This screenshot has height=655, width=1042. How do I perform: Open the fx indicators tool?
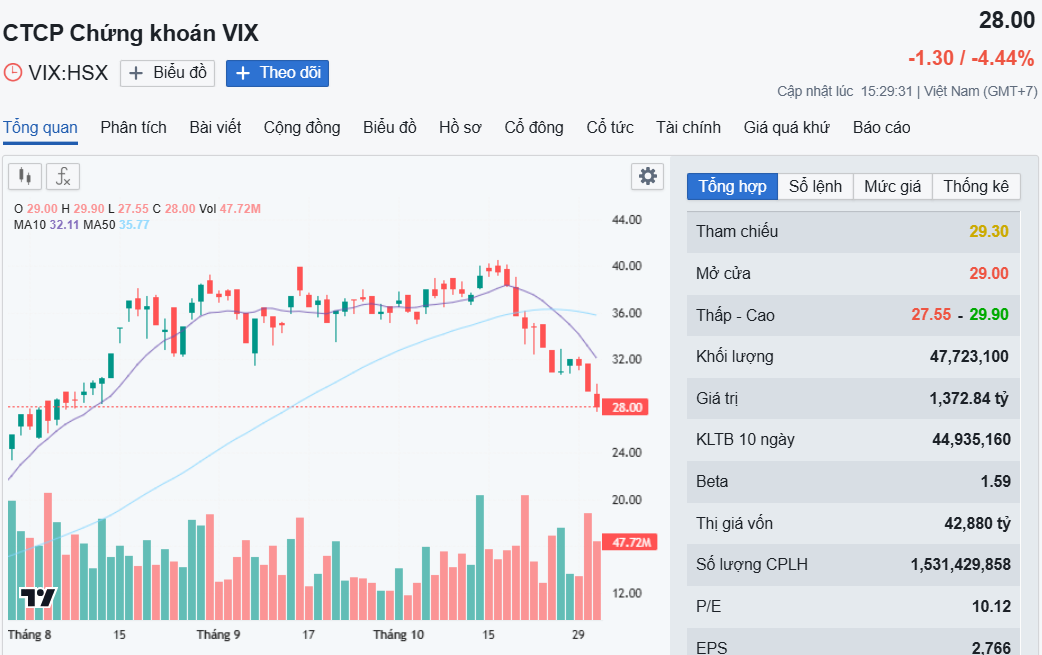[x=63, y=177]
